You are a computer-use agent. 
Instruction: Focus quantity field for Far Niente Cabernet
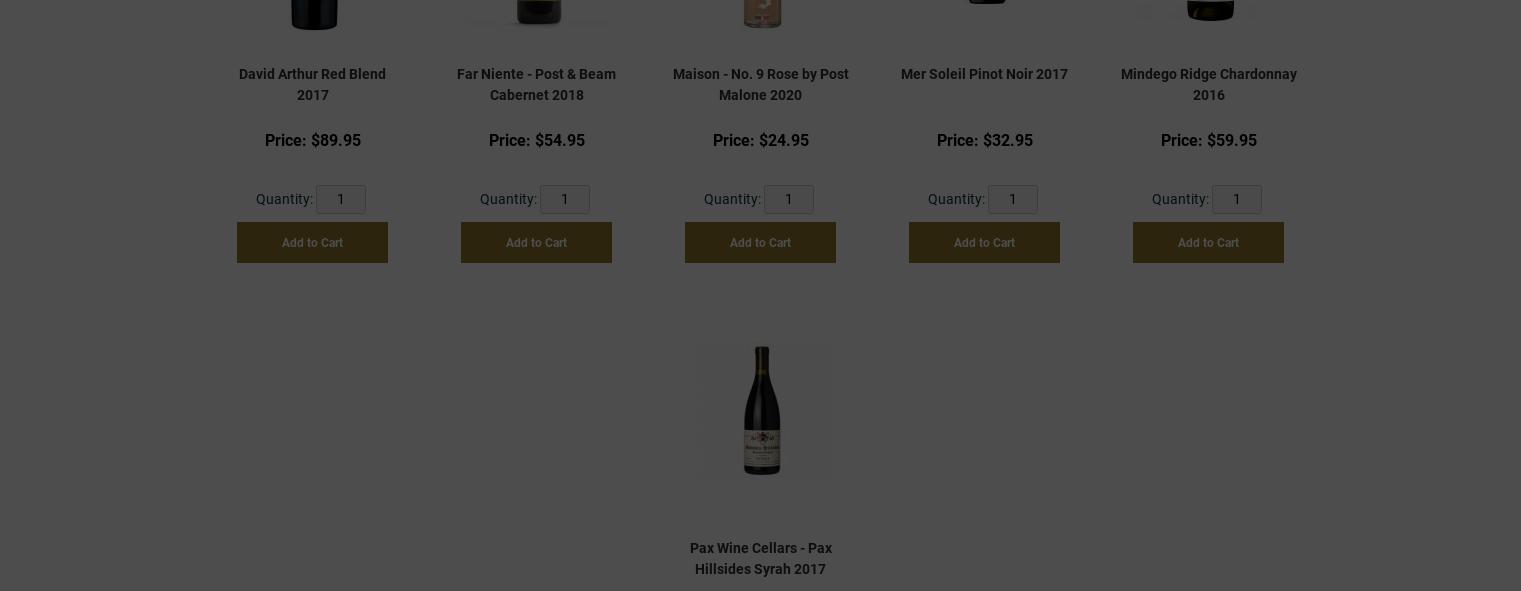[x=565, y=199]
